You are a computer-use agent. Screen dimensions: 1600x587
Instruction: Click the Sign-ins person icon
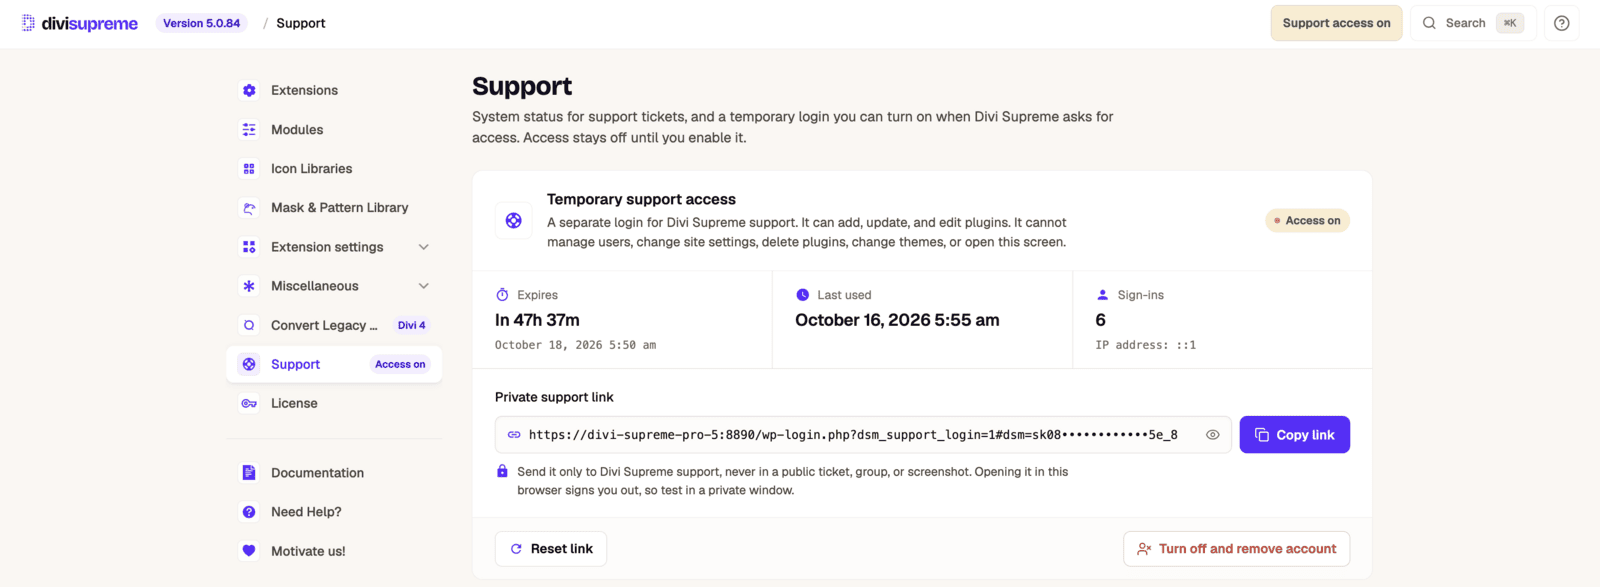[1102, 295]
